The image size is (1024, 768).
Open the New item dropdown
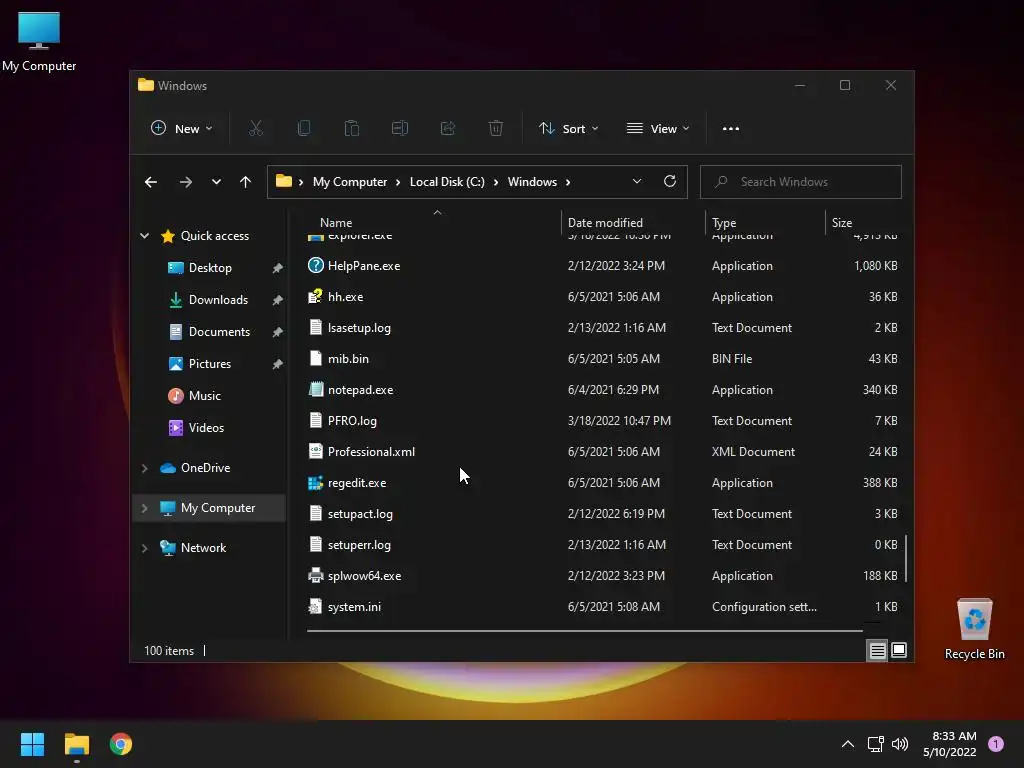[181, 129]
